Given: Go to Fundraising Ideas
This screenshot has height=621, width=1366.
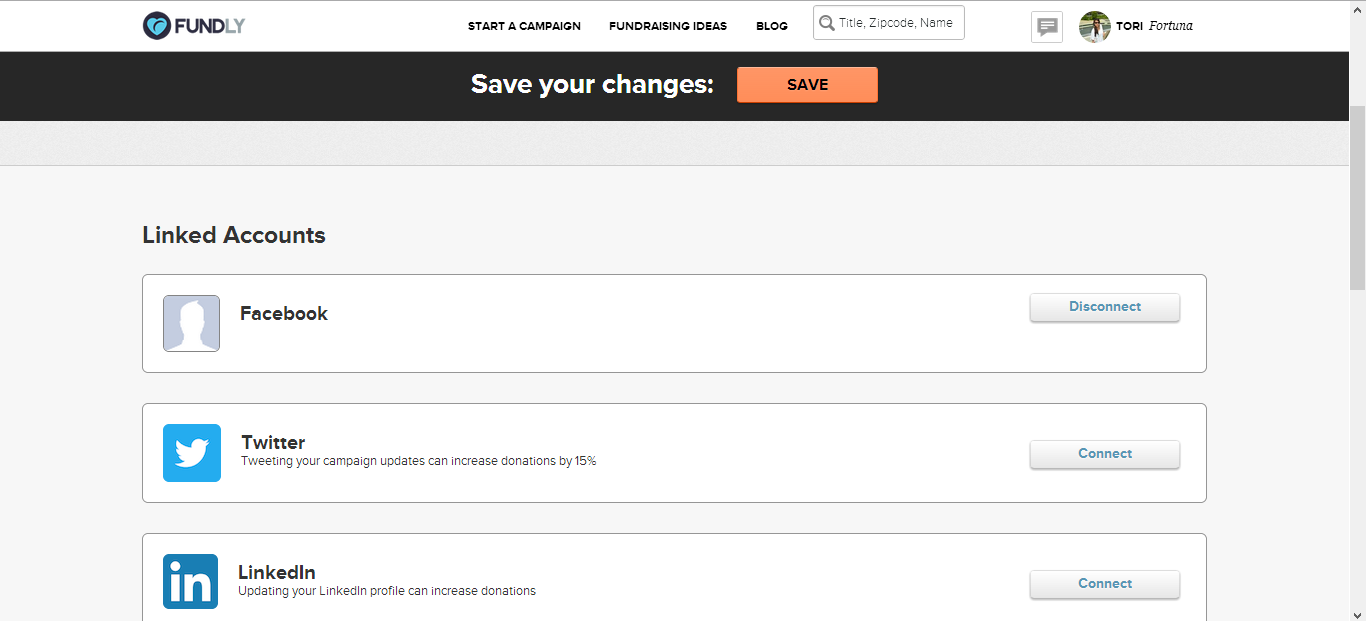Looking at the screenshot, I should point(668,26).
